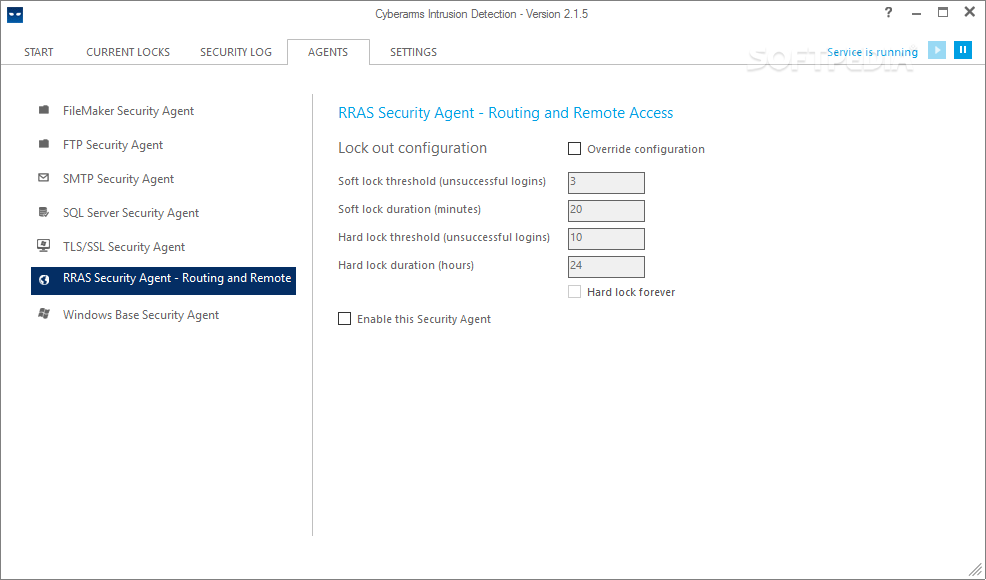Click the 'Soft lock duration (minutes)' label
Viewport: 986px width, 580px height.
(x=409, y=209)
